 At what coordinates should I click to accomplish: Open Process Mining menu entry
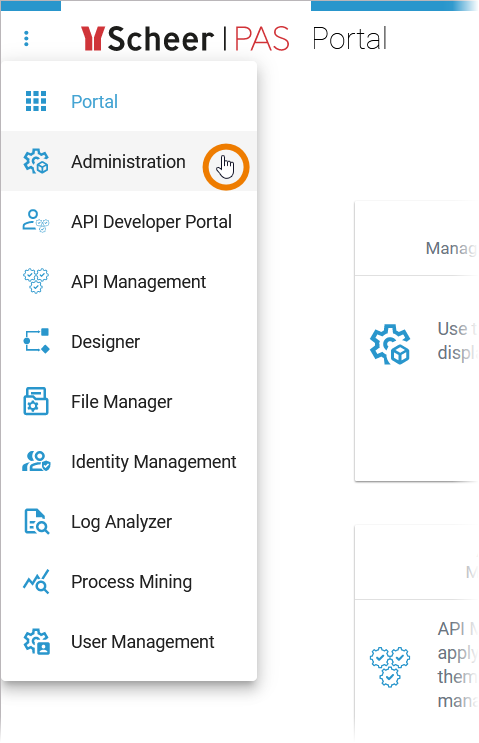[129, 581]
